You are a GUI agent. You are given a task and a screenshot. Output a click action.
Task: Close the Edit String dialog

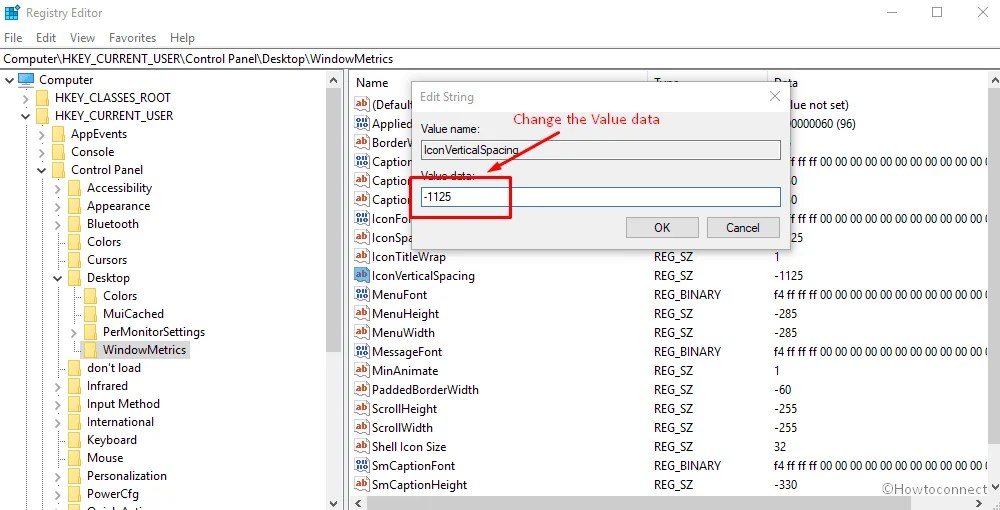coord(775,97)
